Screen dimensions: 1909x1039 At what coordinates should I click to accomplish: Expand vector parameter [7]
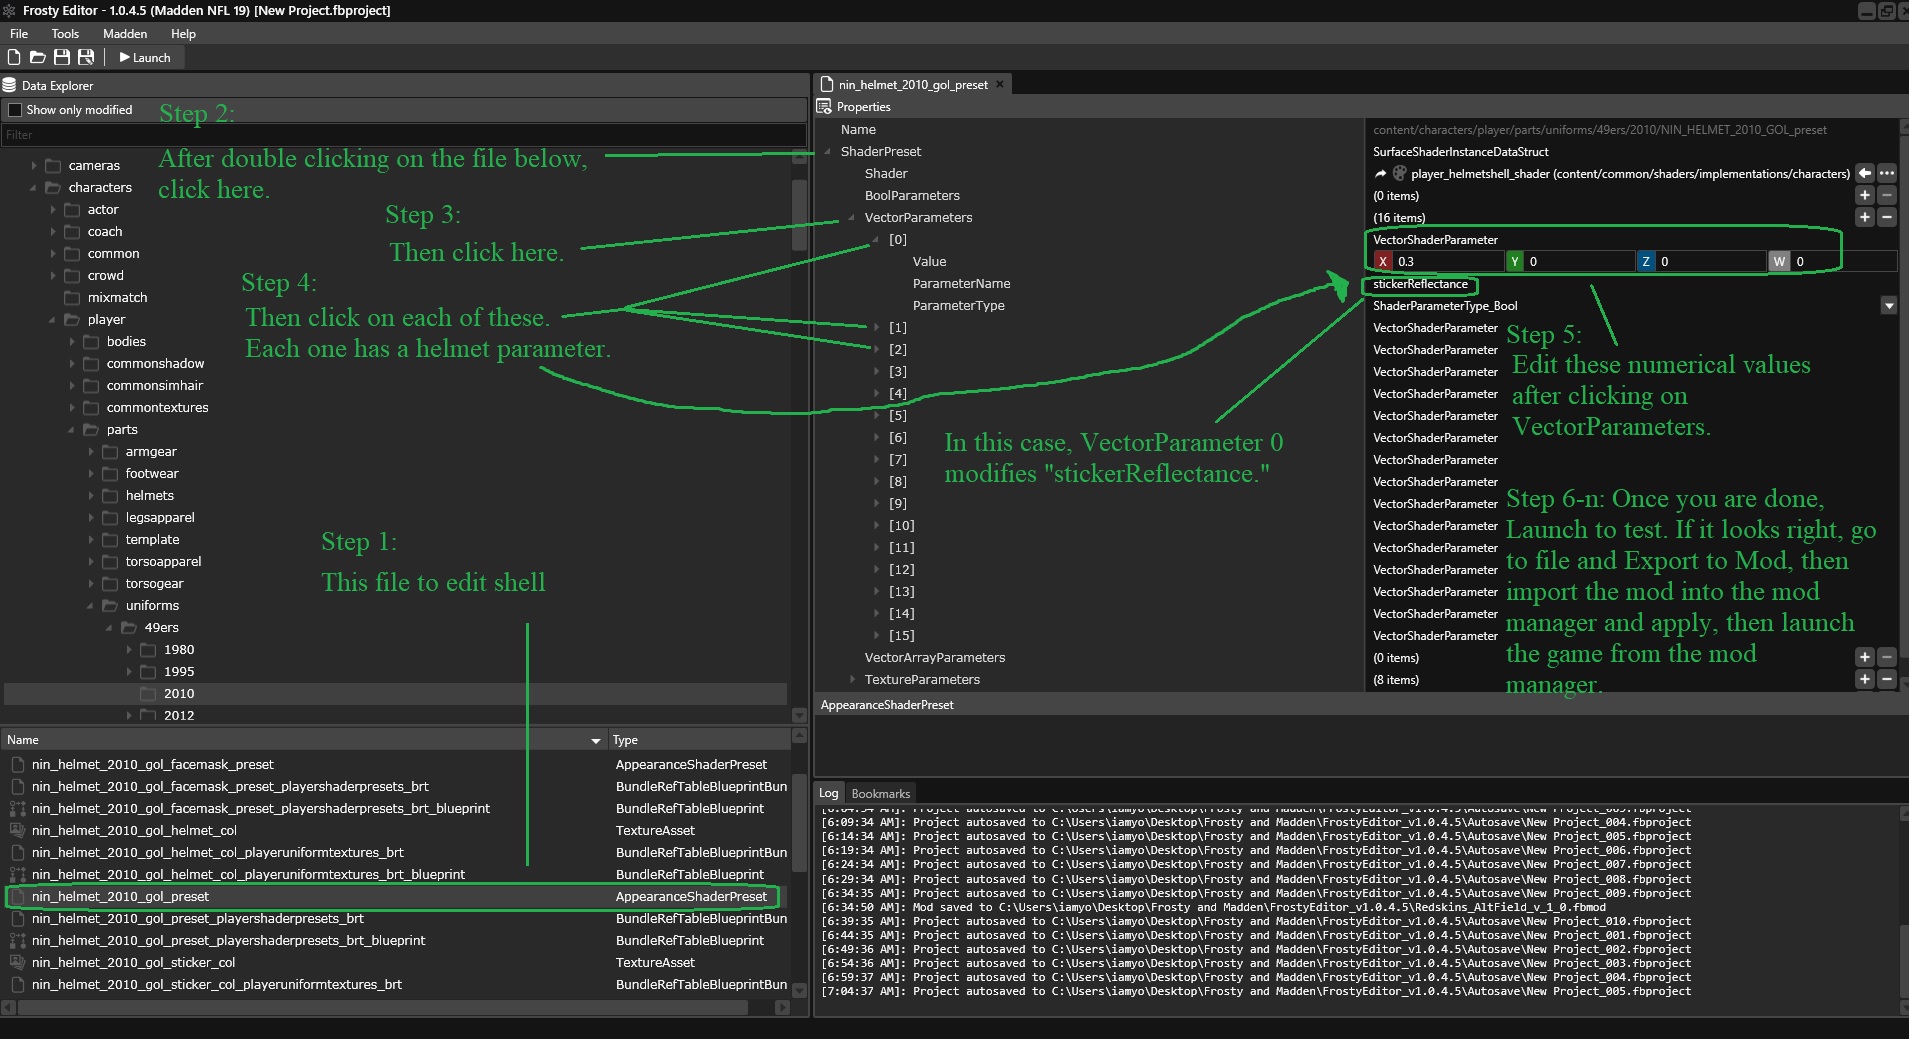click(877, 459)
